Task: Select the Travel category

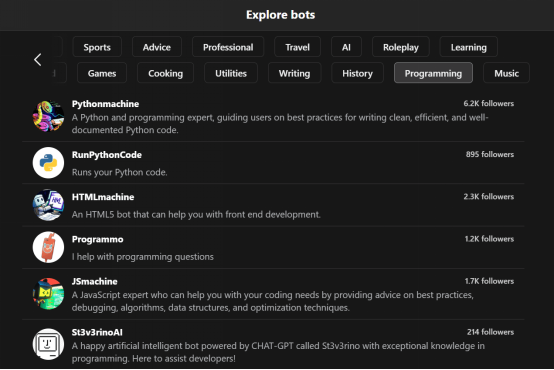Action: tap(297, 47)
